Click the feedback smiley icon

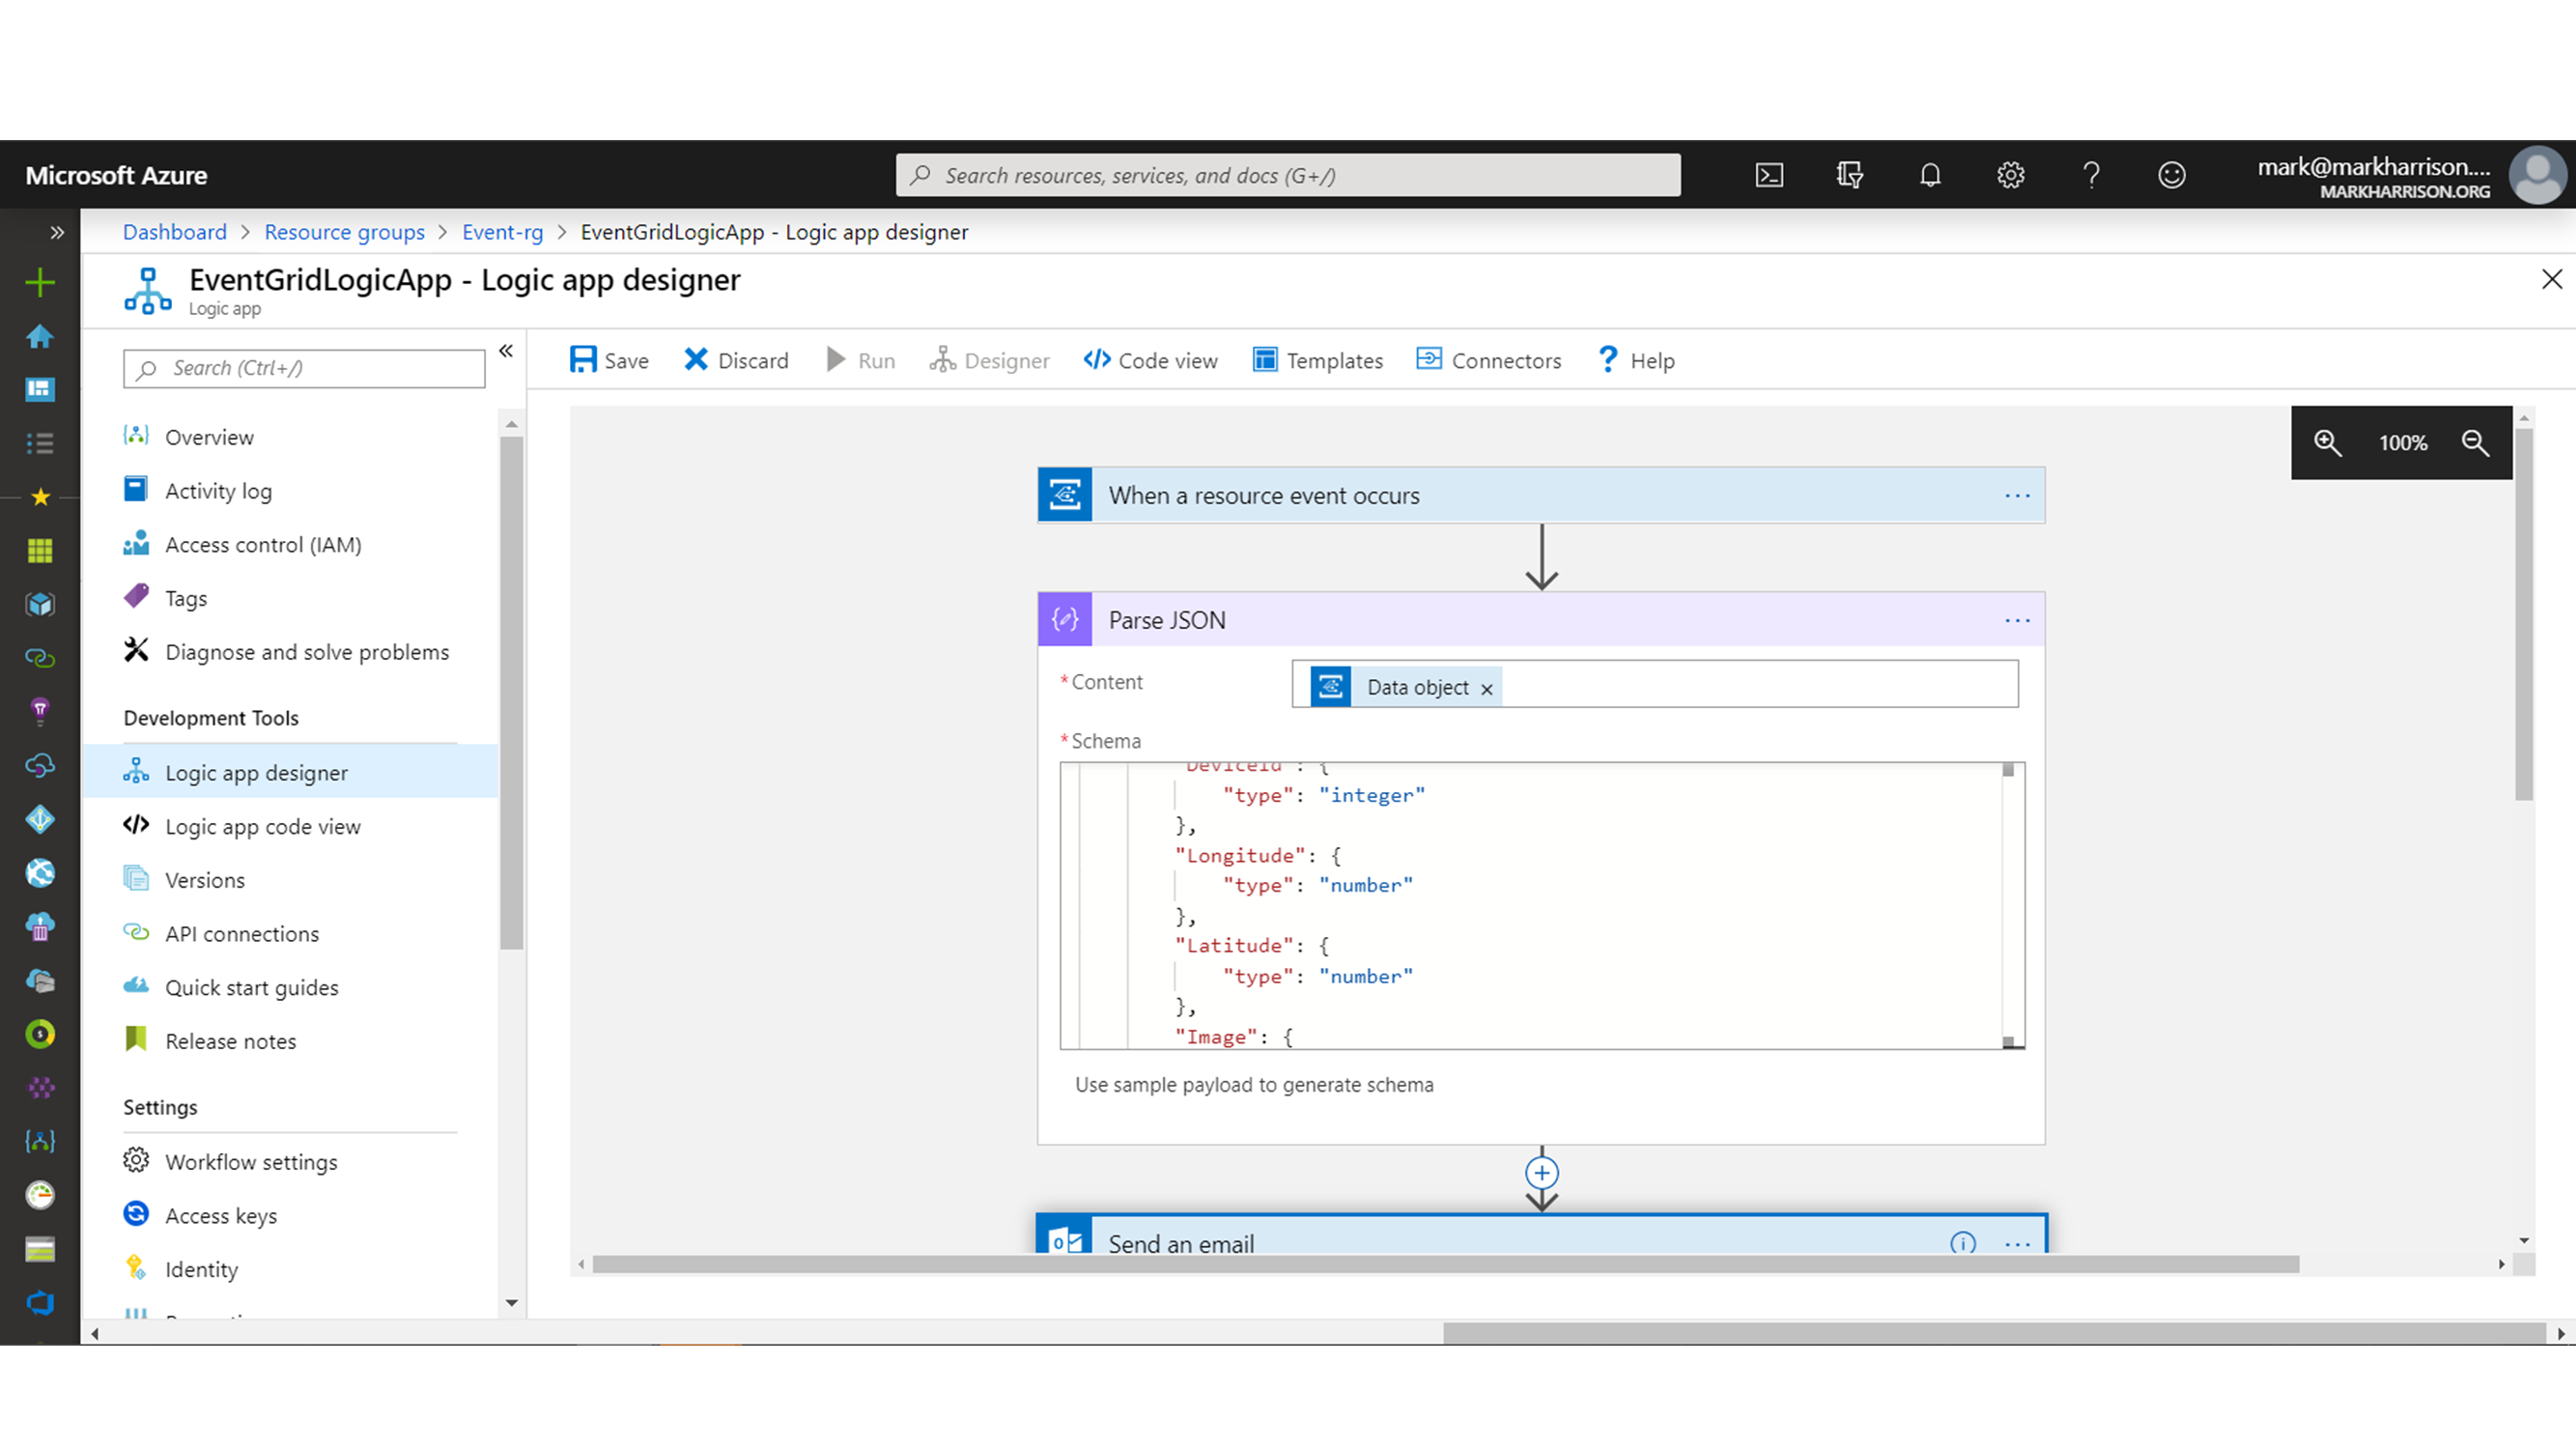click(x=2171, y=175)
